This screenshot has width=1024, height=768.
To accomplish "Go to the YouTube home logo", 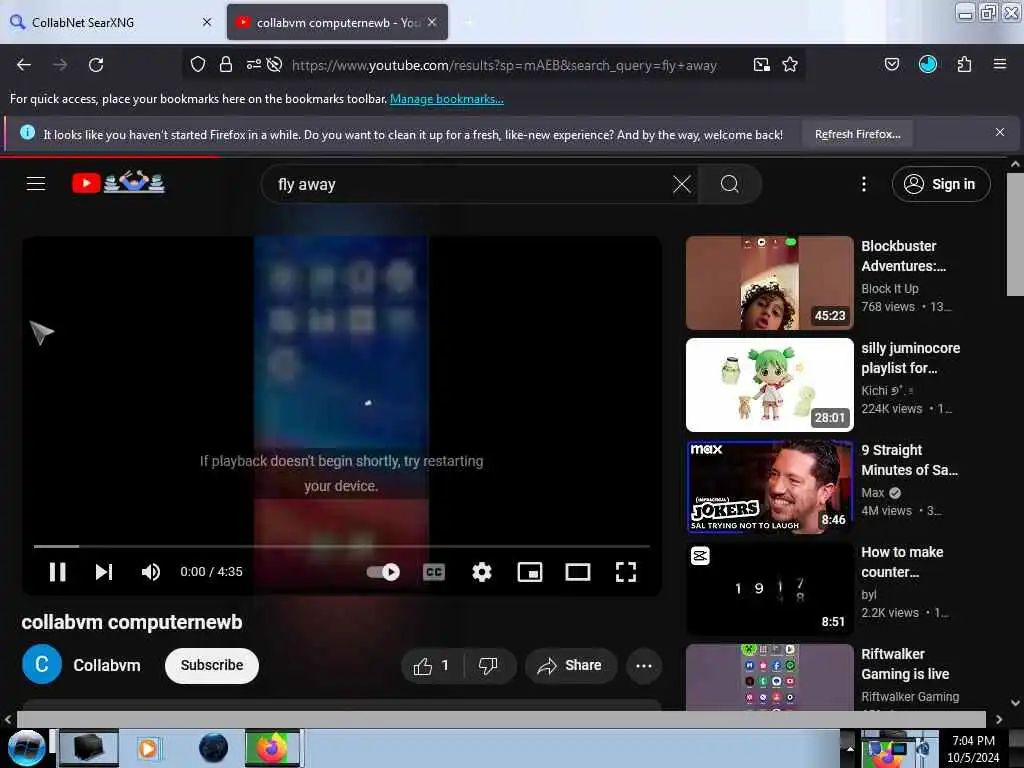I will [118, 182].
